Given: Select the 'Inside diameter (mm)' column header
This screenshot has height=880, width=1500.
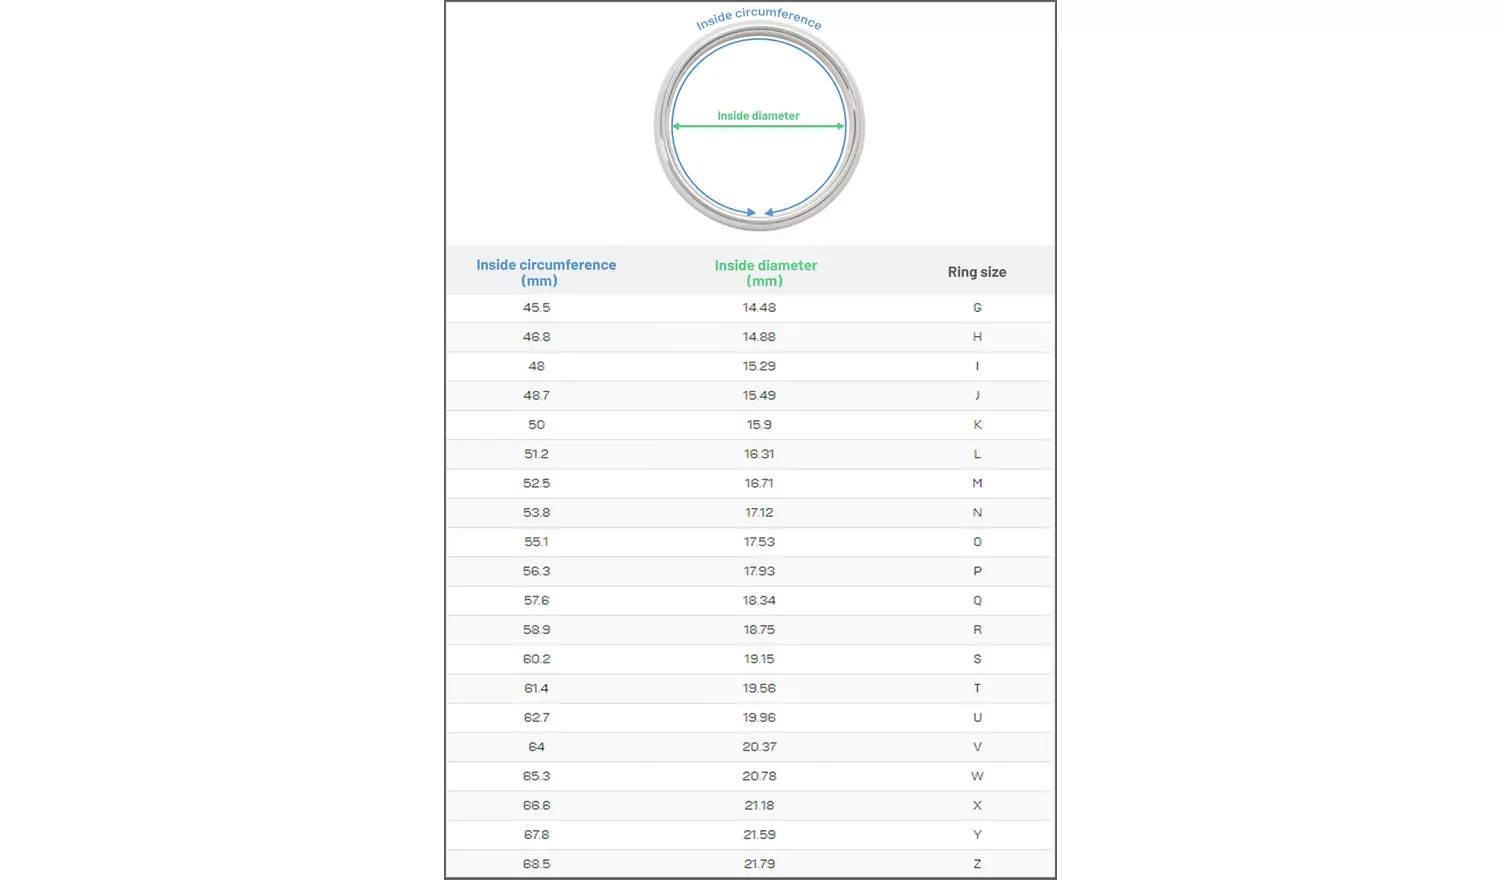Looking at the screenshot, I should click(x=765, y=272).
